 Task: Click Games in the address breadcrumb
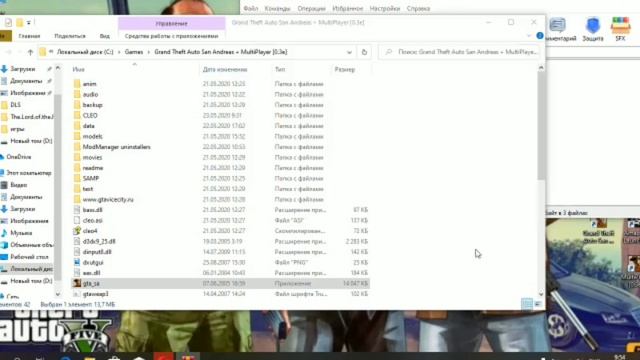coord(134,52)
